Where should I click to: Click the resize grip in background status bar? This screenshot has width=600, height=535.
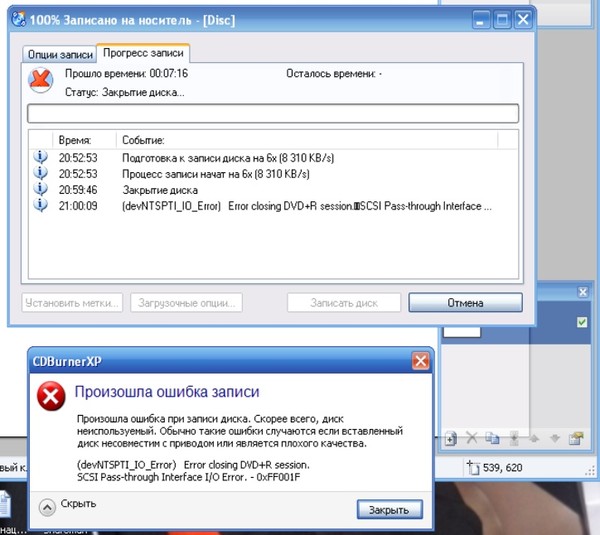(590, 471)
